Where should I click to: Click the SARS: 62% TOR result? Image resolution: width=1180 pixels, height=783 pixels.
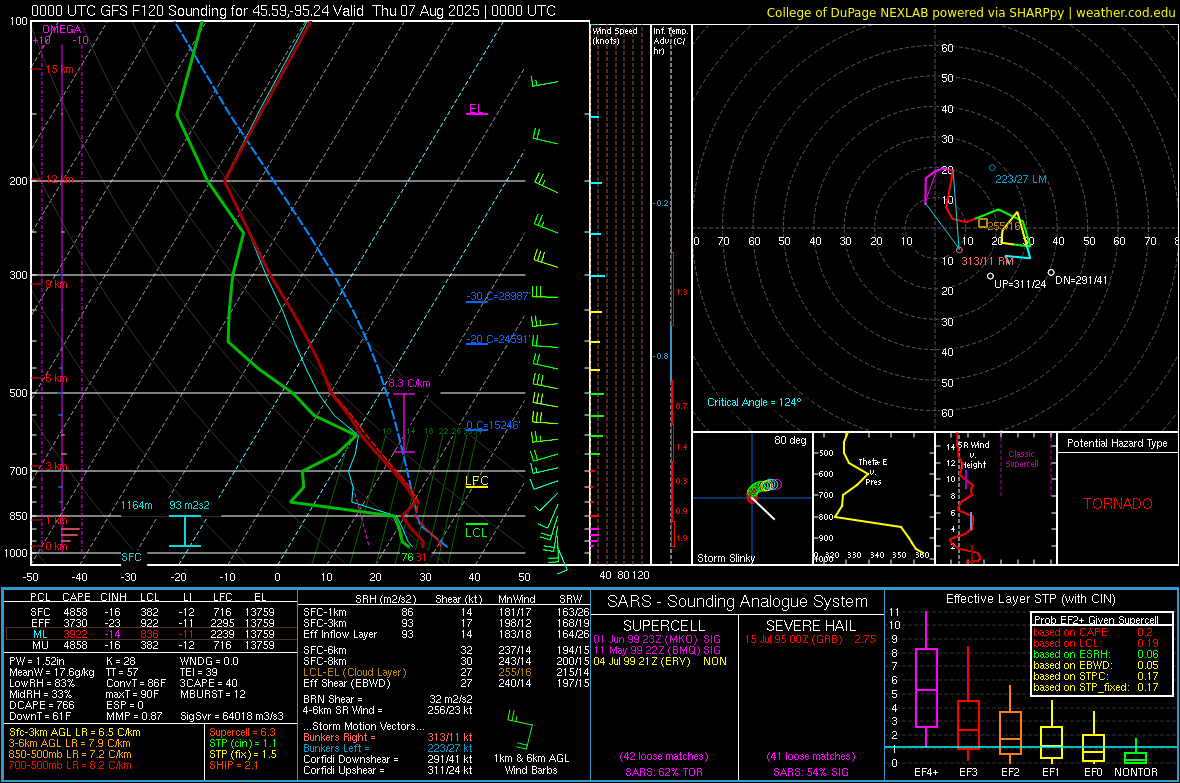pyautogui.click(x=664, y=772)
